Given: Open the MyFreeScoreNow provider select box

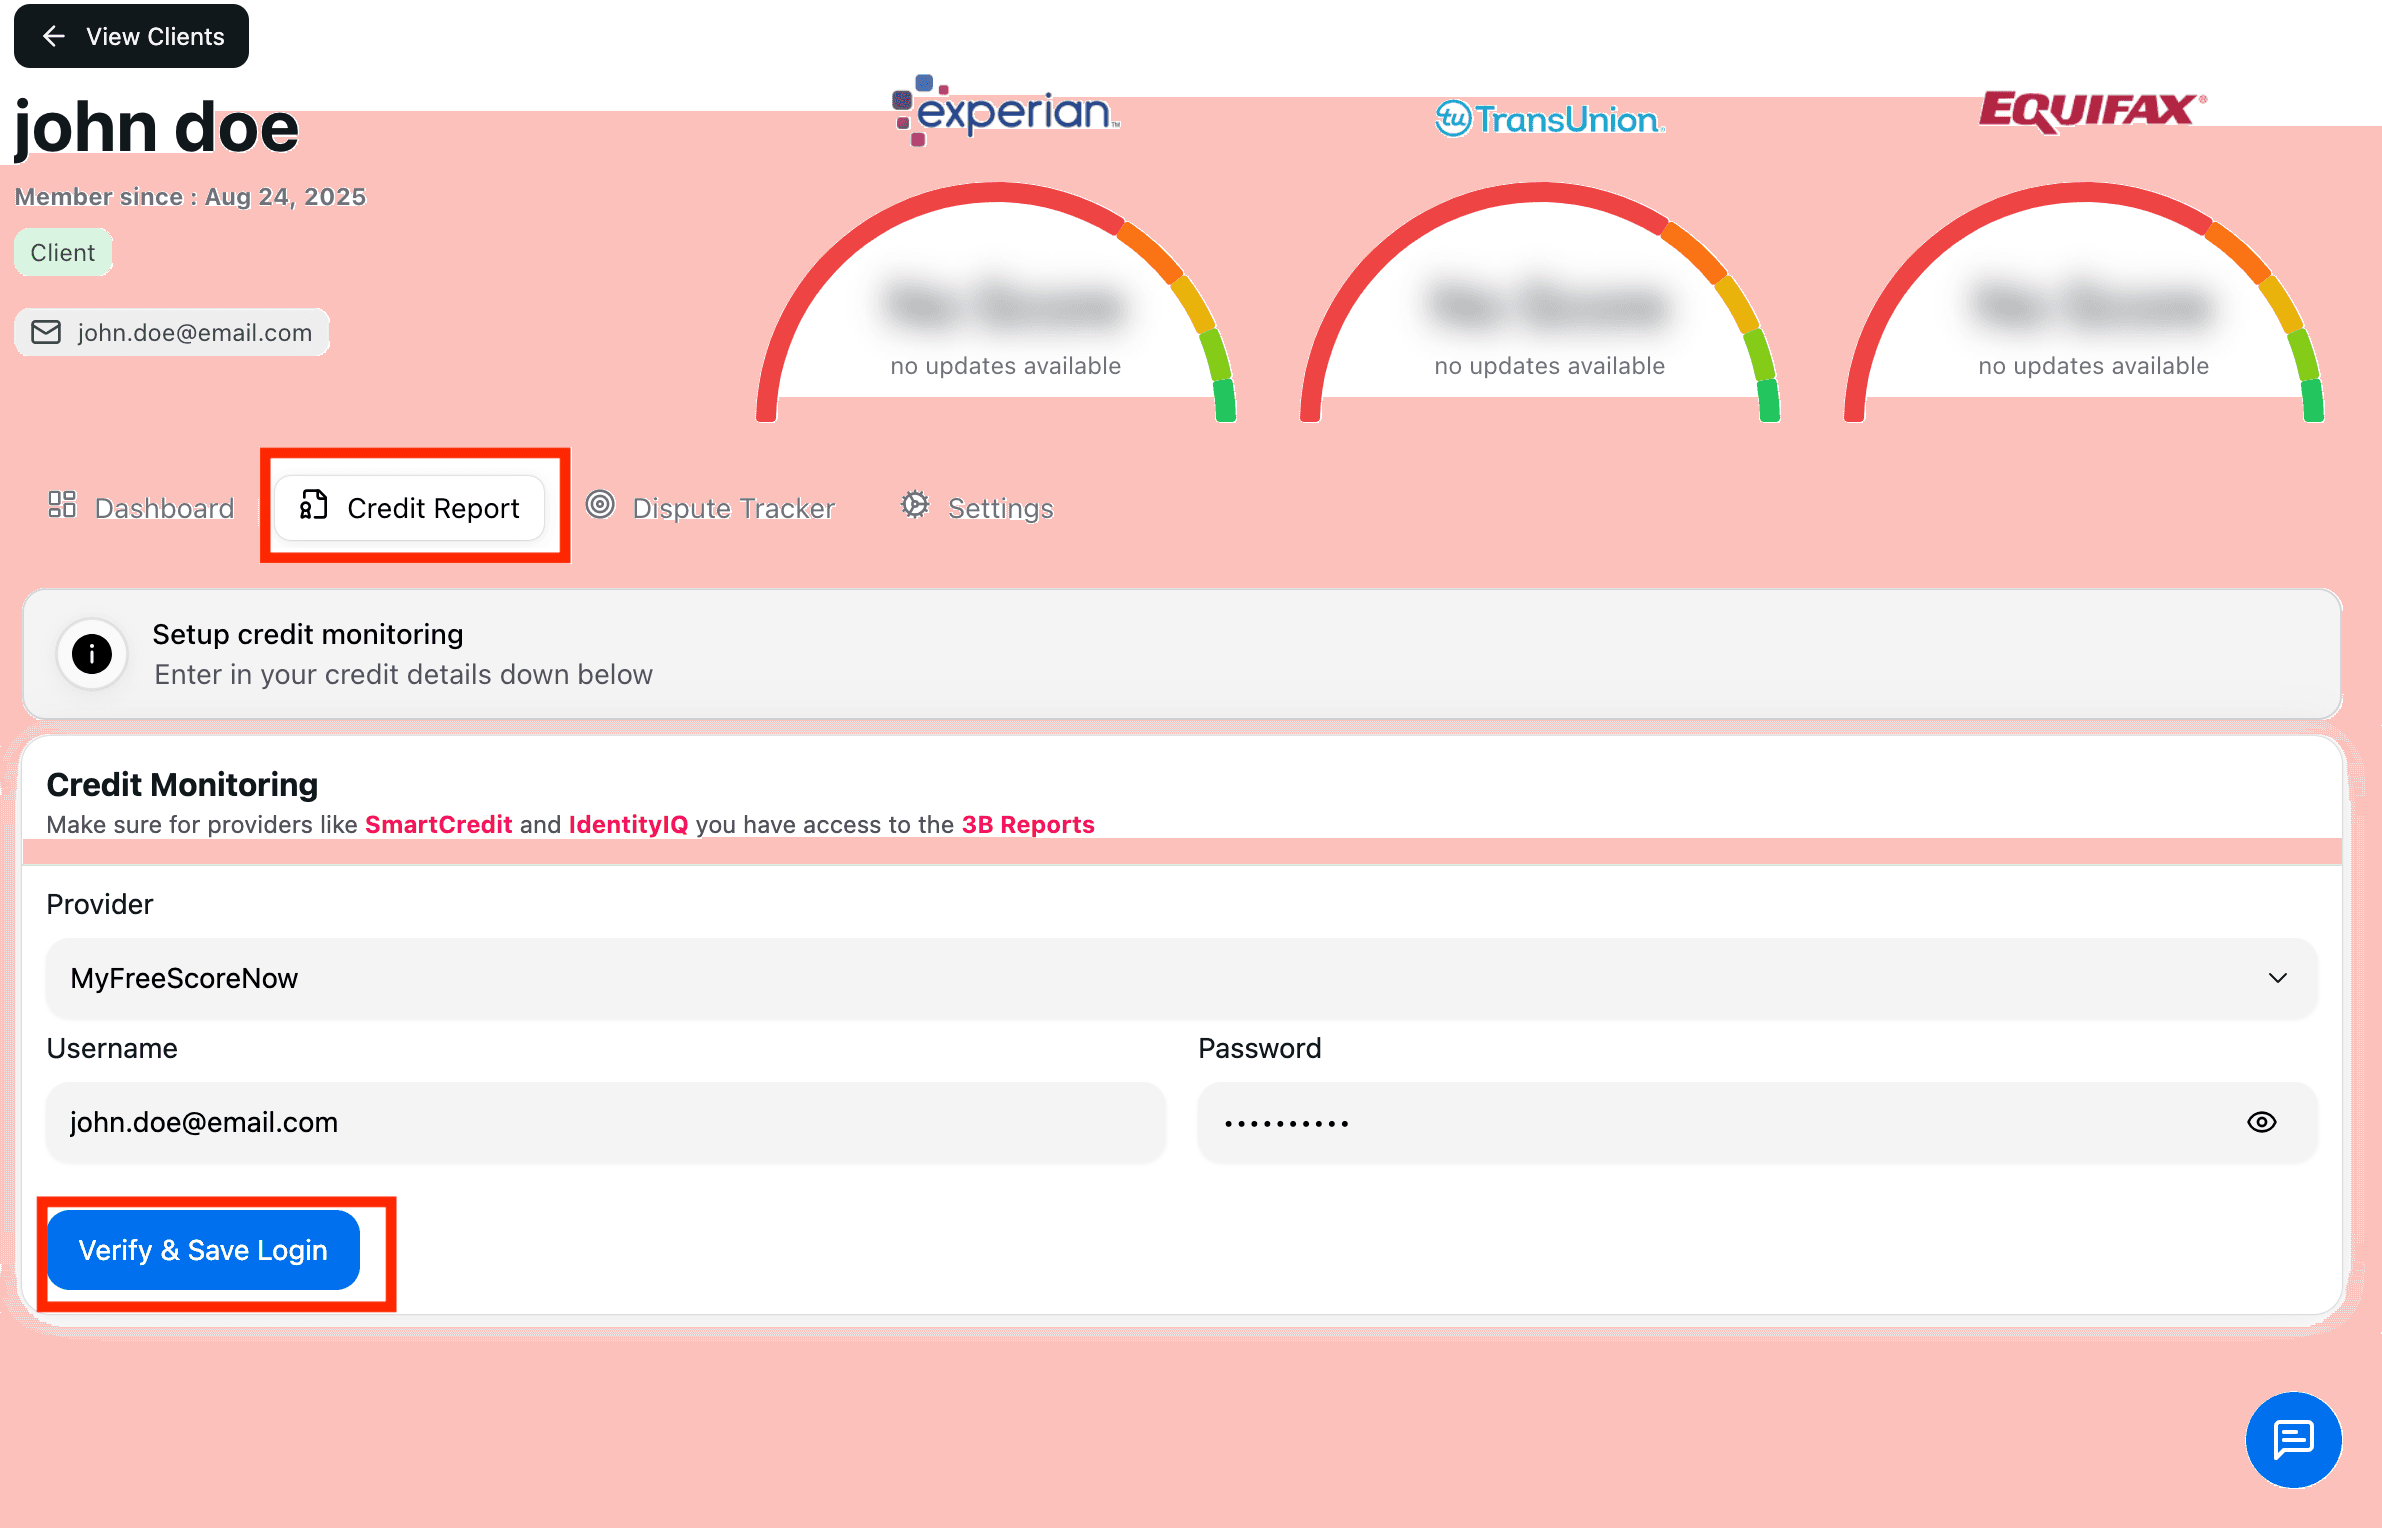Looking at the screenshot, I should pyautogui.click(x=1180, y=978).
